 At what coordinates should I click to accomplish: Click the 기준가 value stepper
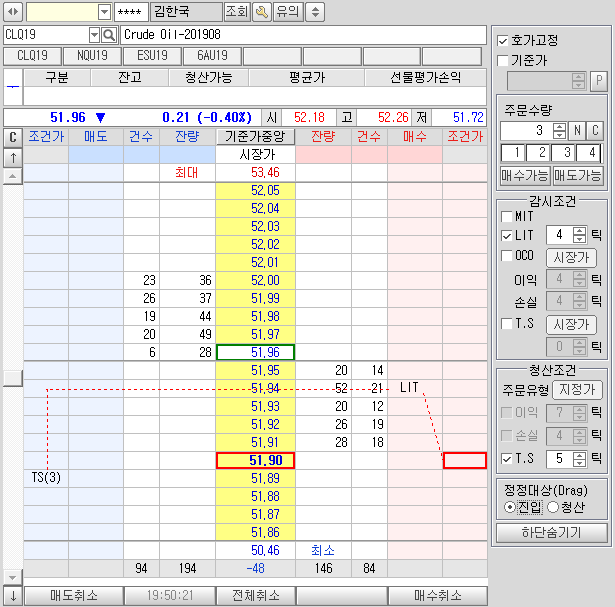pos(578,81)
